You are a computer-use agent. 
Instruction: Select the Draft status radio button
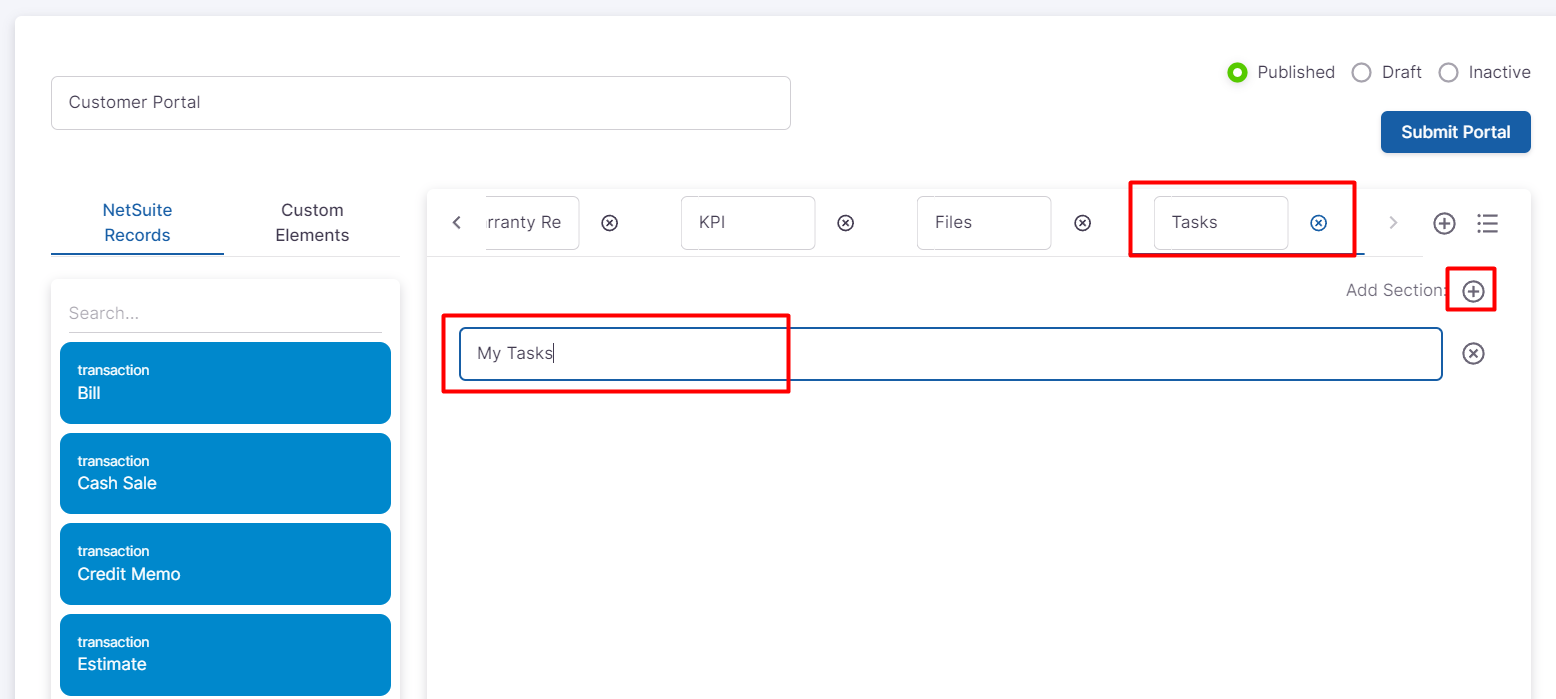(1361, 73)
